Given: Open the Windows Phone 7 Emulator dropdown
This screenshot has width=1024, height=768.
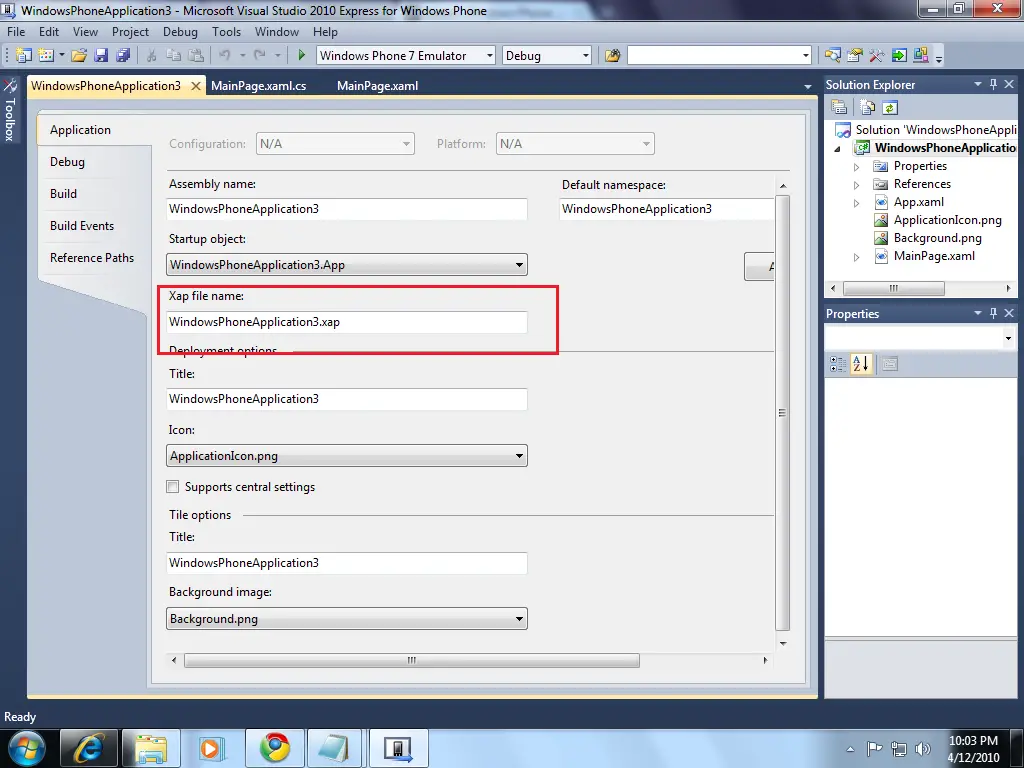Looking at the screenshot, I should coord(489,56).
